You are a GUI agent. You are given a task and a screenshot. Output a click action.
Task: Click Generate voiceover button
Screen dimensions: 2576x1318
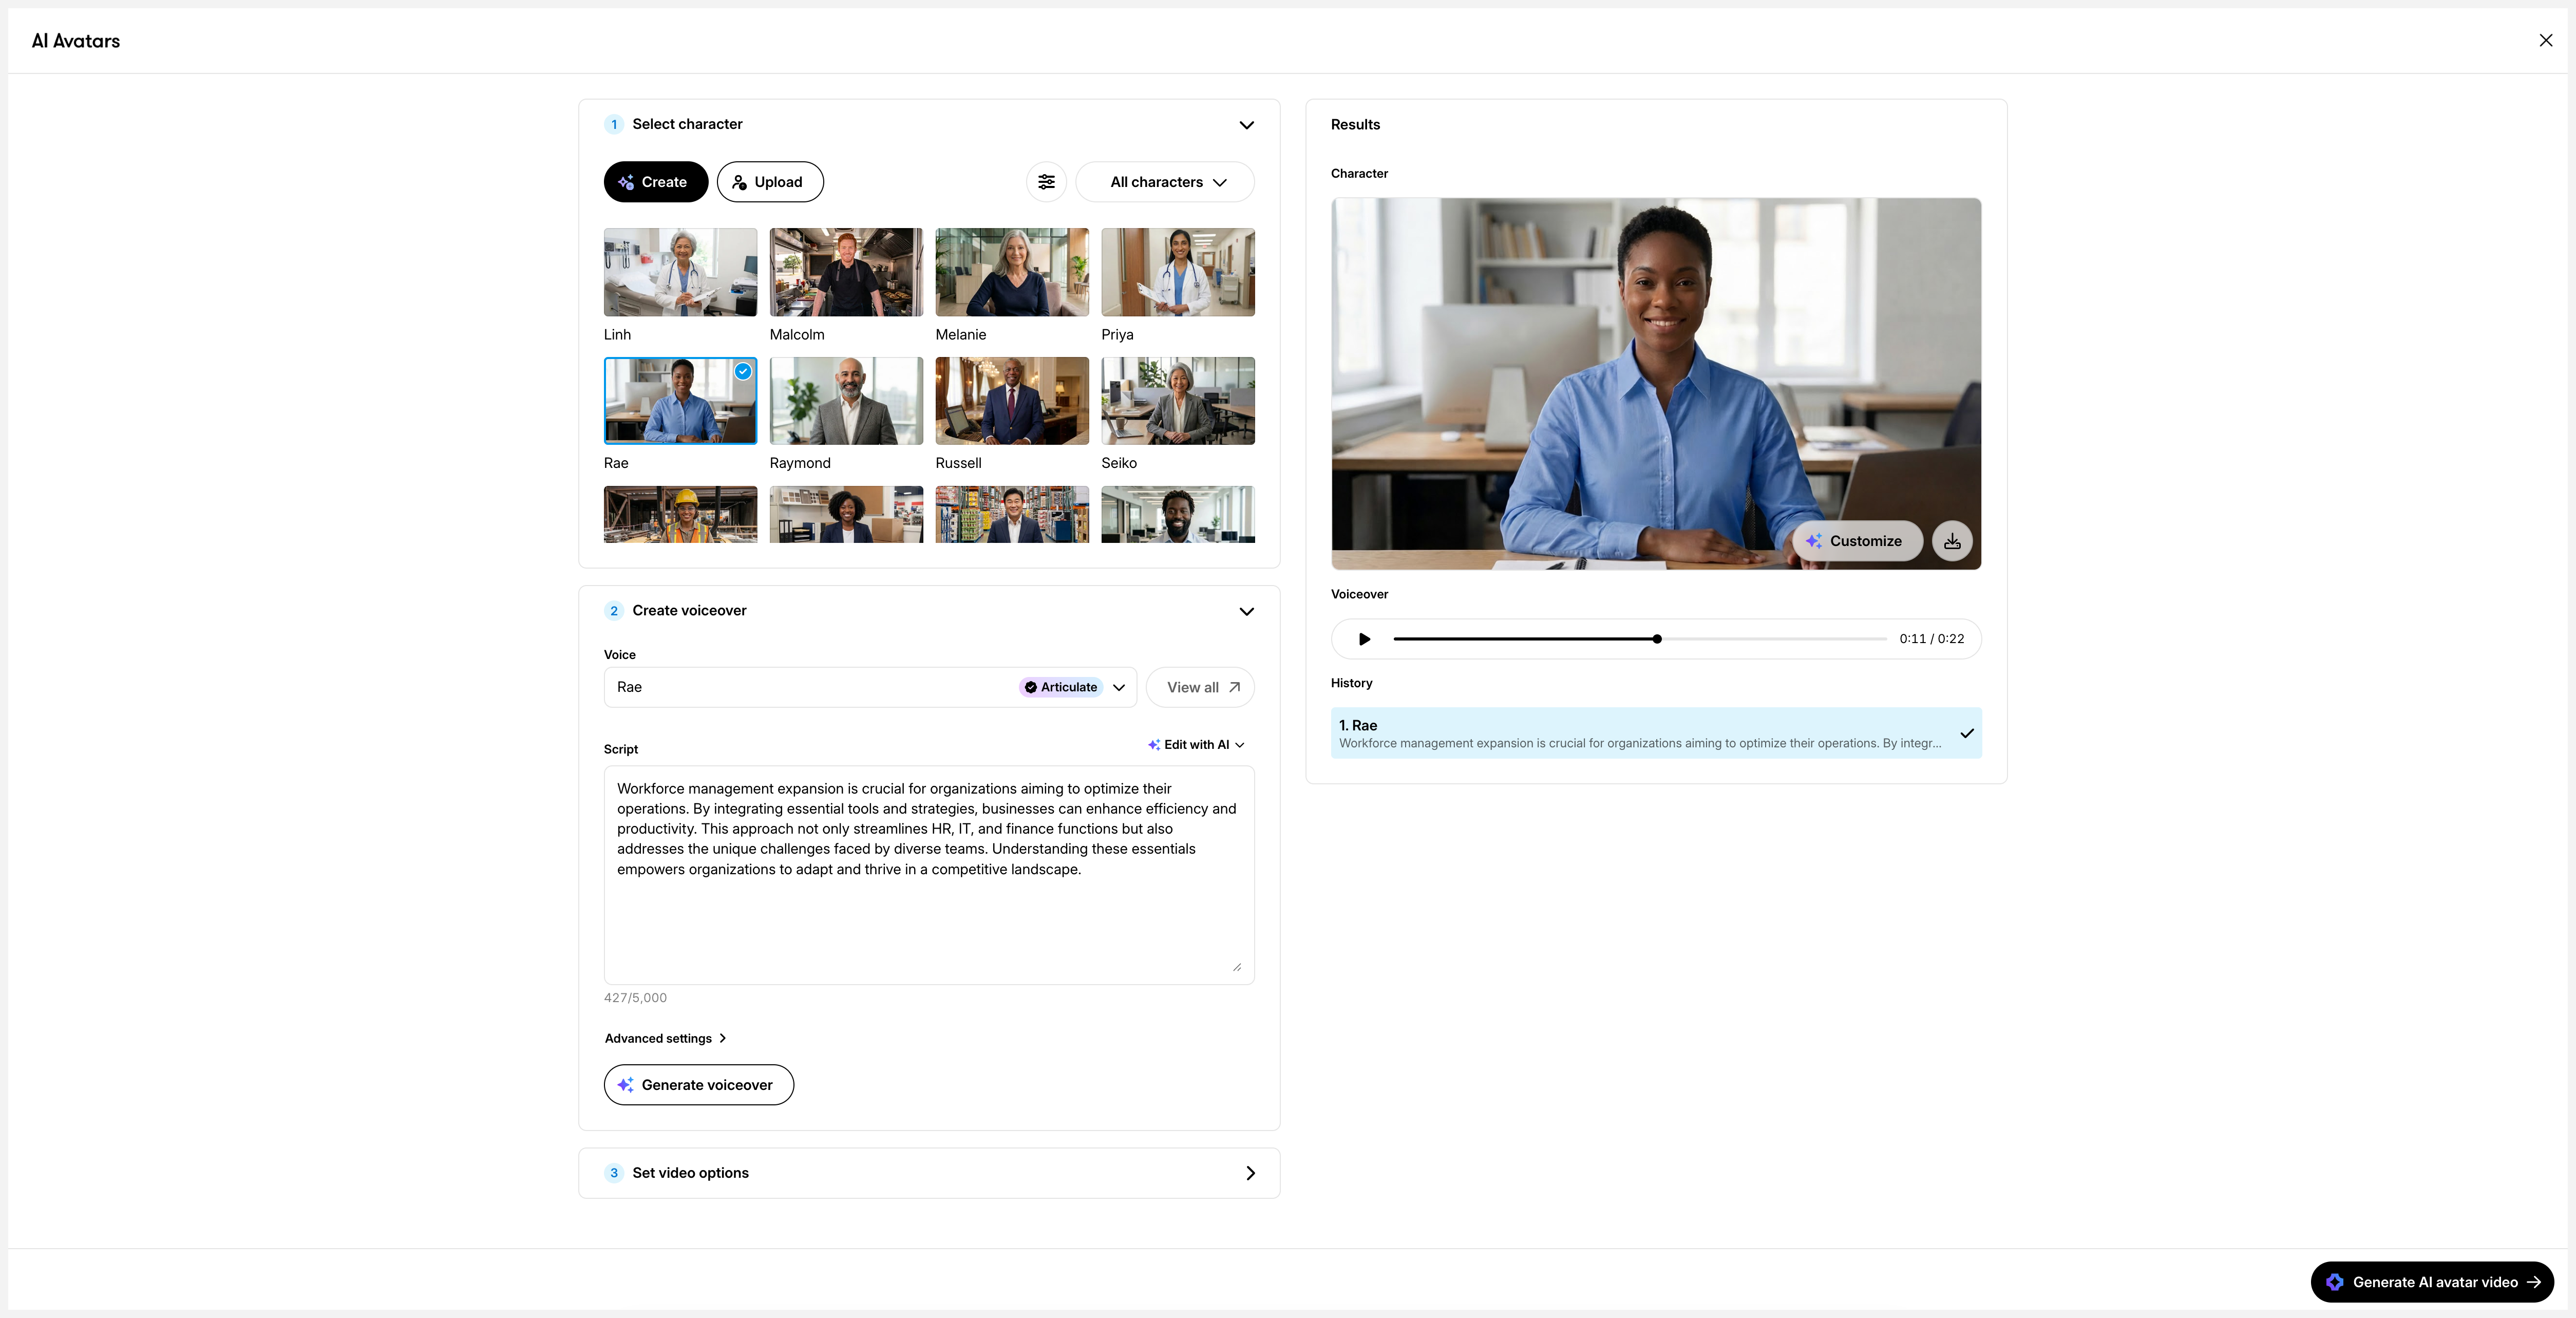point(699,1085)
